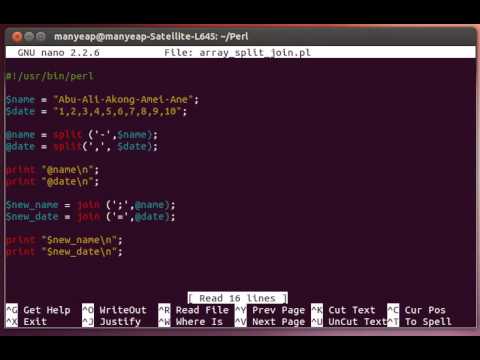This screenshot has width=480, height=360.
Task: Click the ^T To Spell shortcut
Action: [x=420, y=322]
